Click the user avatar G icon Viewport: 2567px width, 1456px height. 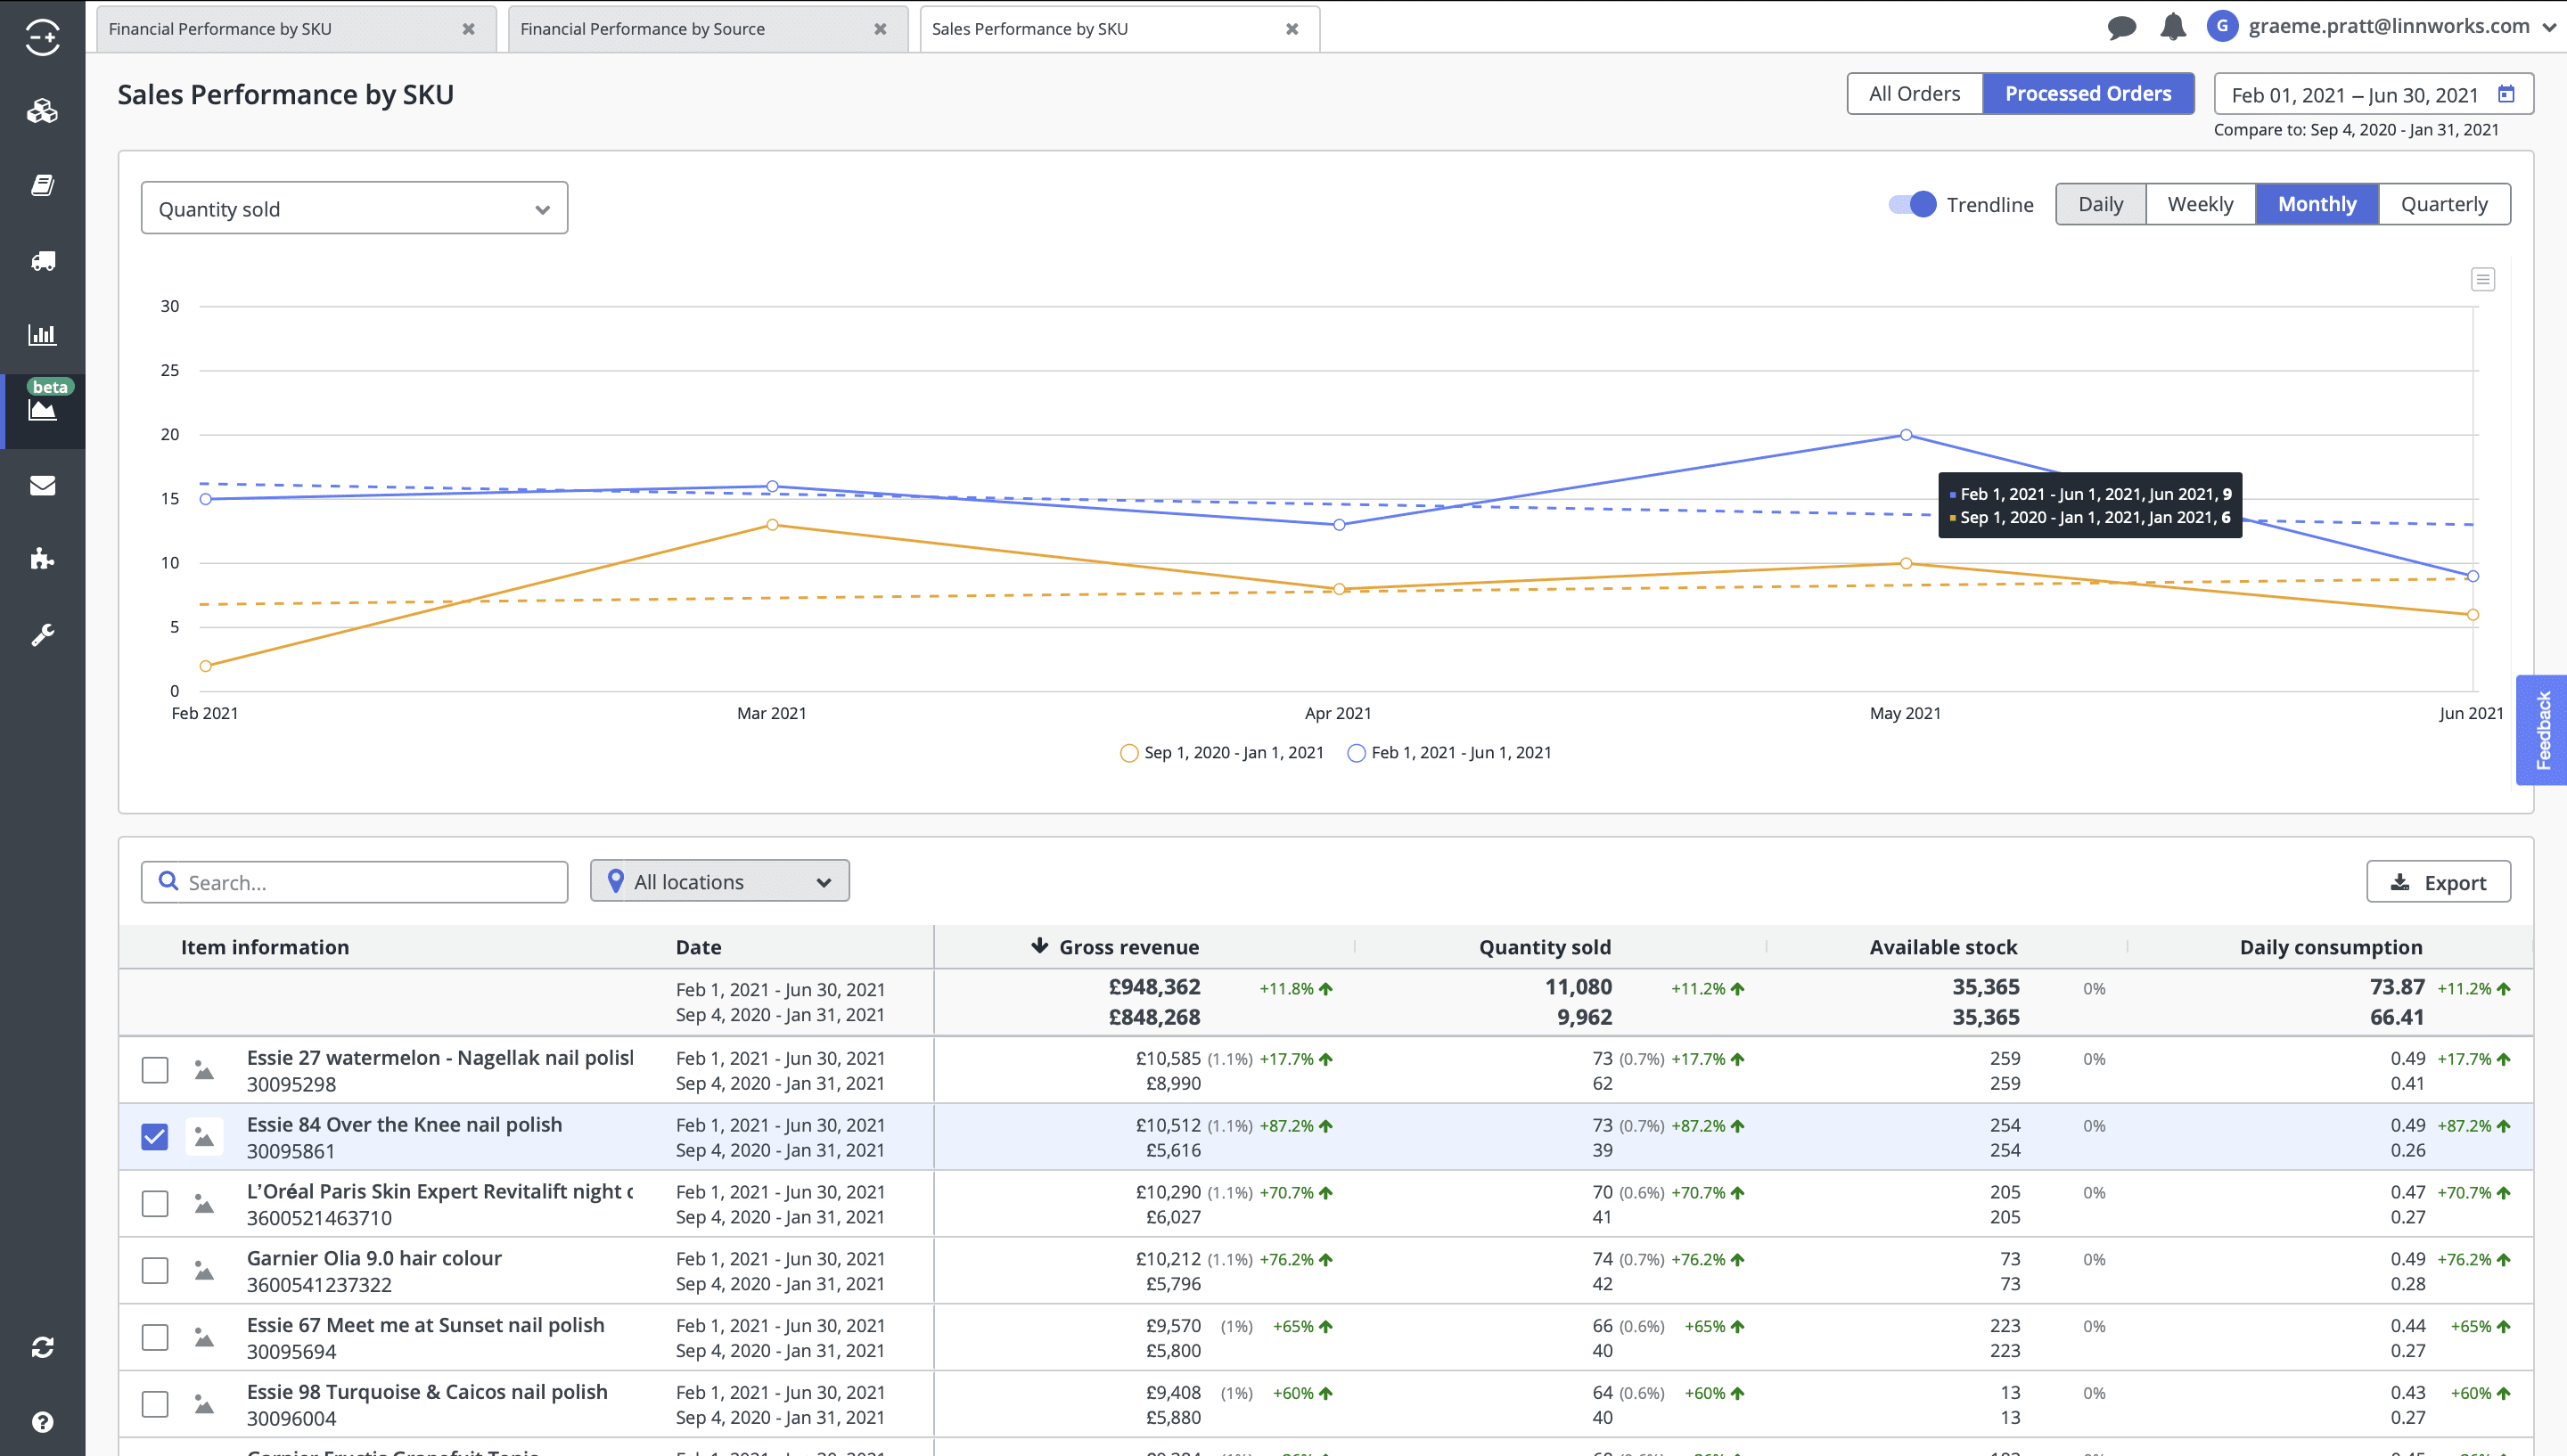tap(2222, 26)
